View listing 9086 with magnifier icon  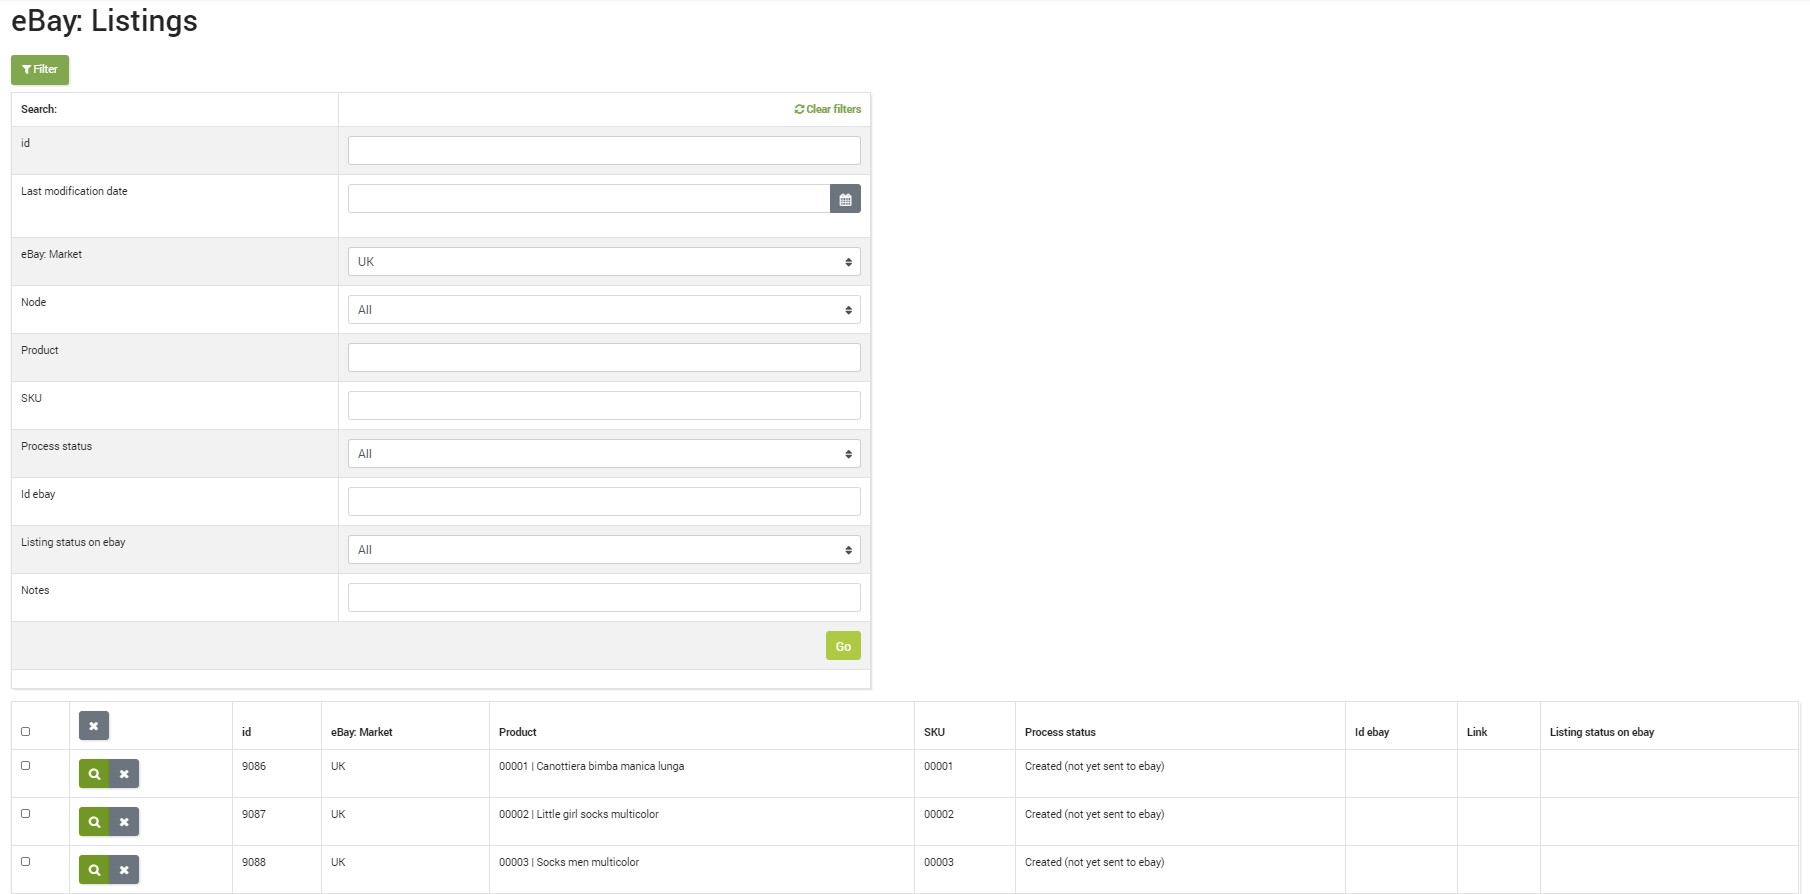94,774
